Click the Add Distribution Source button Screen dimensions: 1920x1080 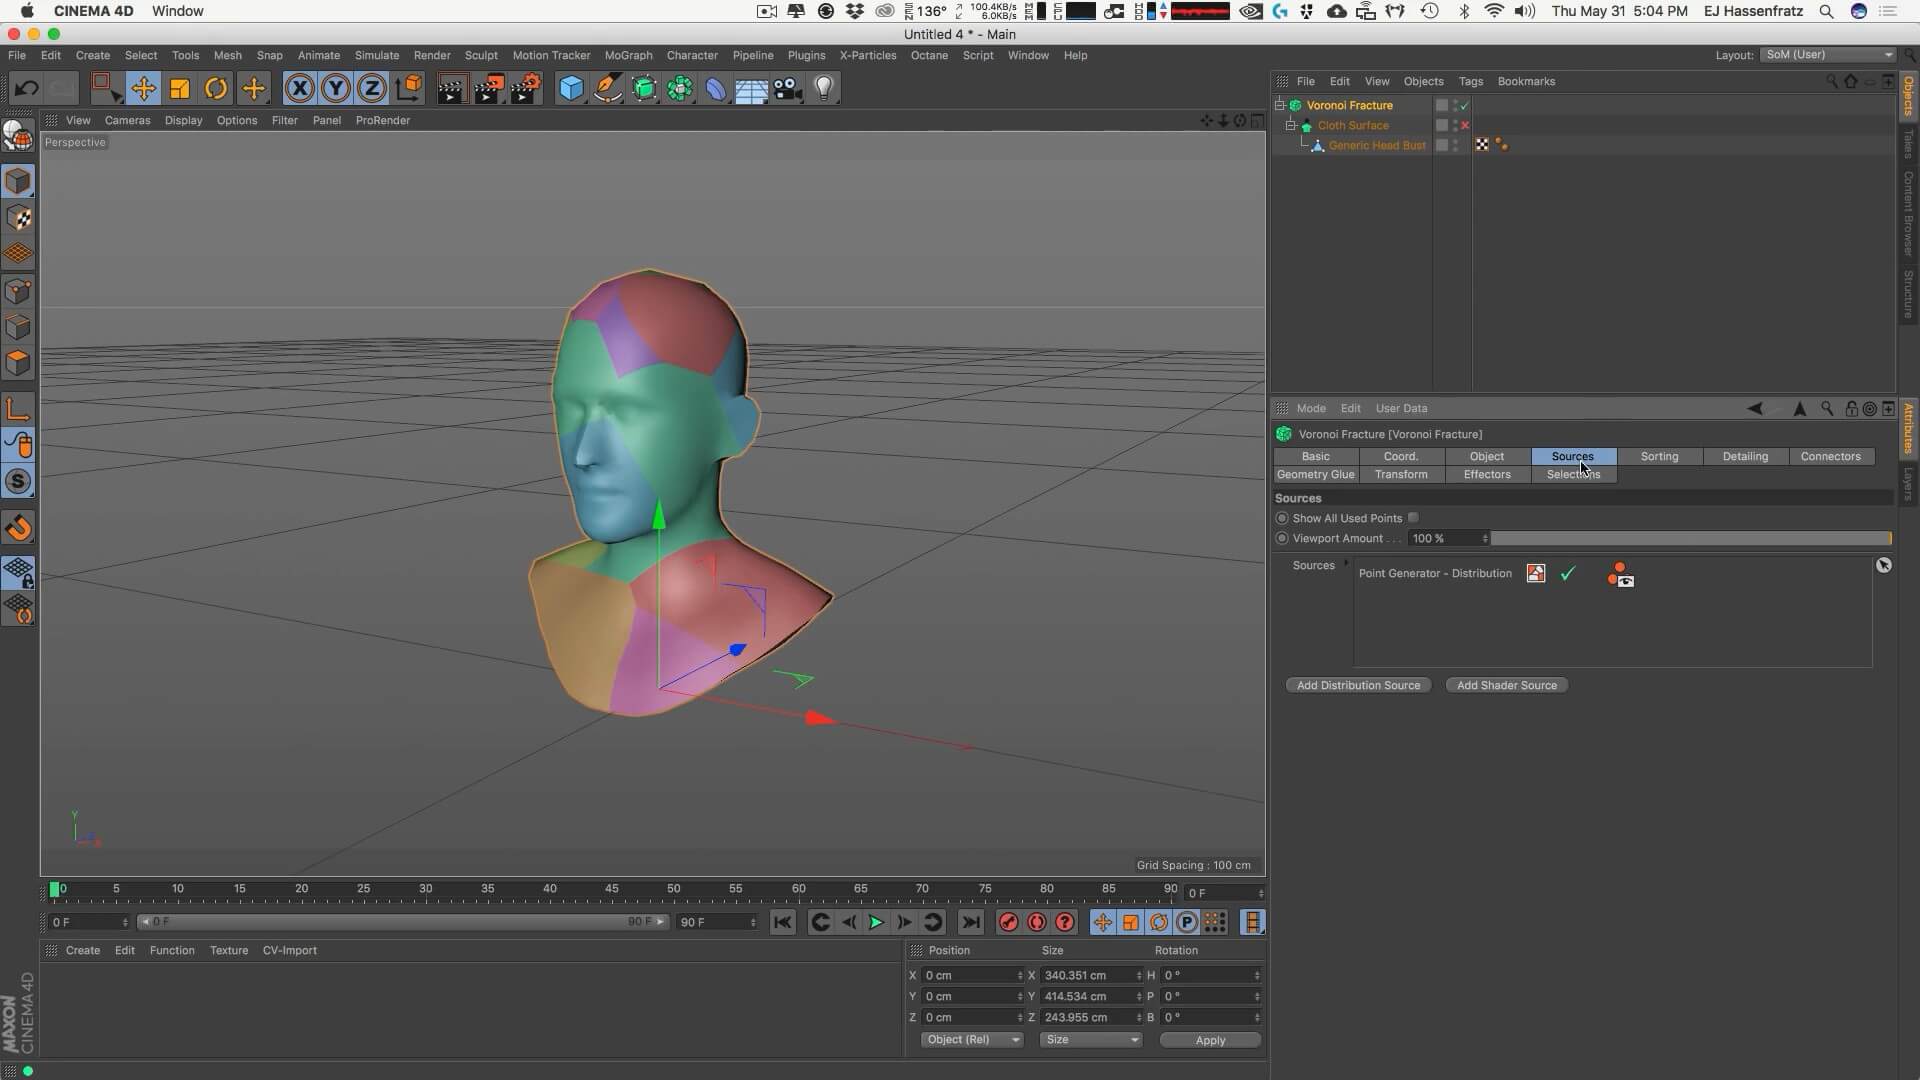[x=1358, y=685]
